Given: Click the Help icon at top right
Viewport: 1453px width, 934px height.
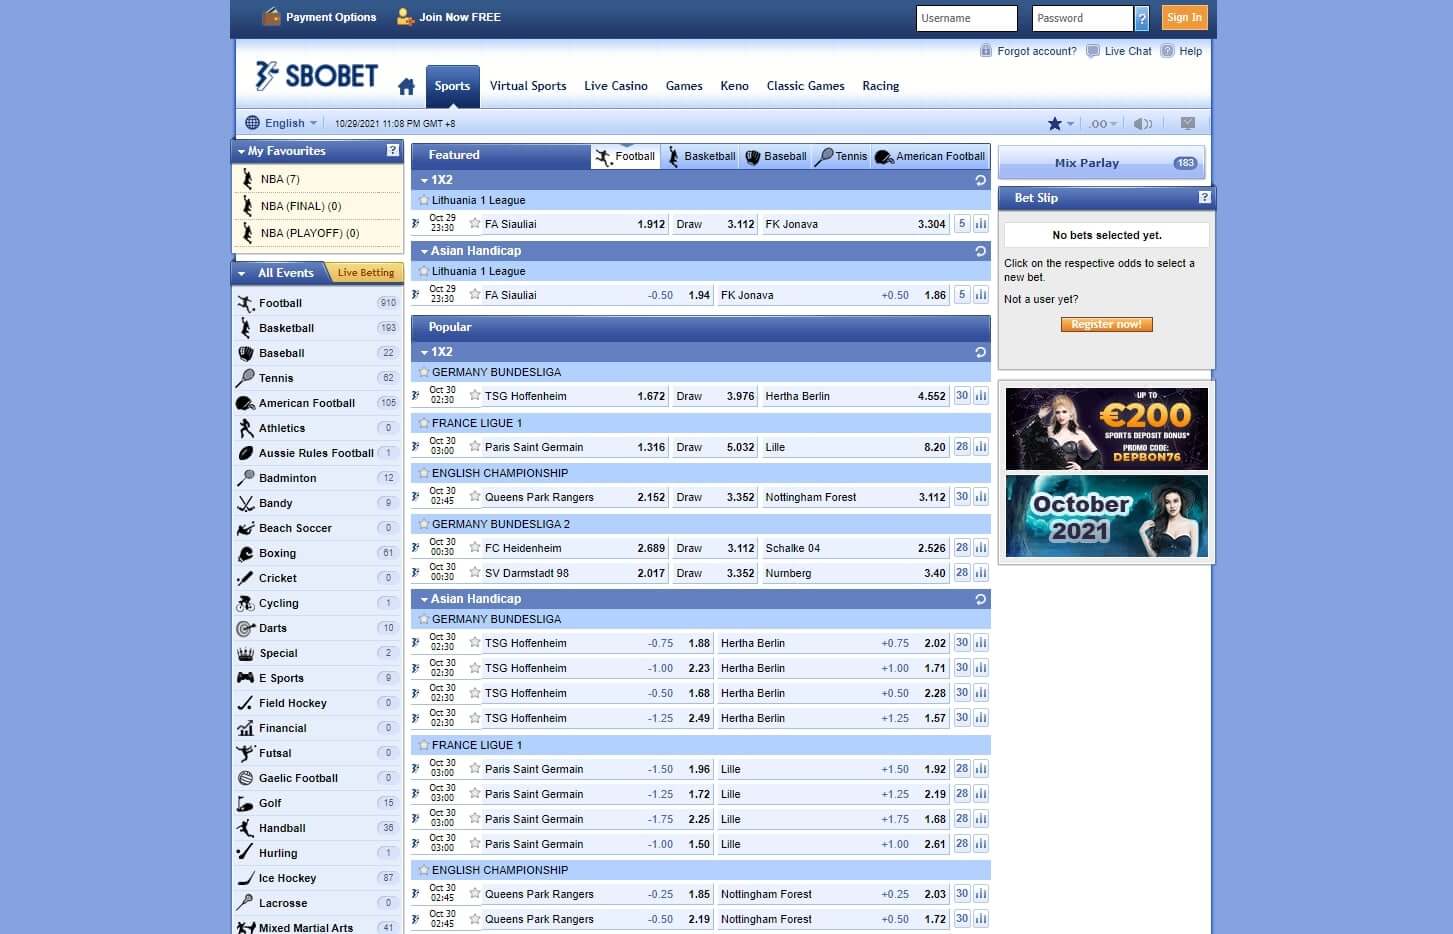Looking at the screenshot, I should 1166,51.
